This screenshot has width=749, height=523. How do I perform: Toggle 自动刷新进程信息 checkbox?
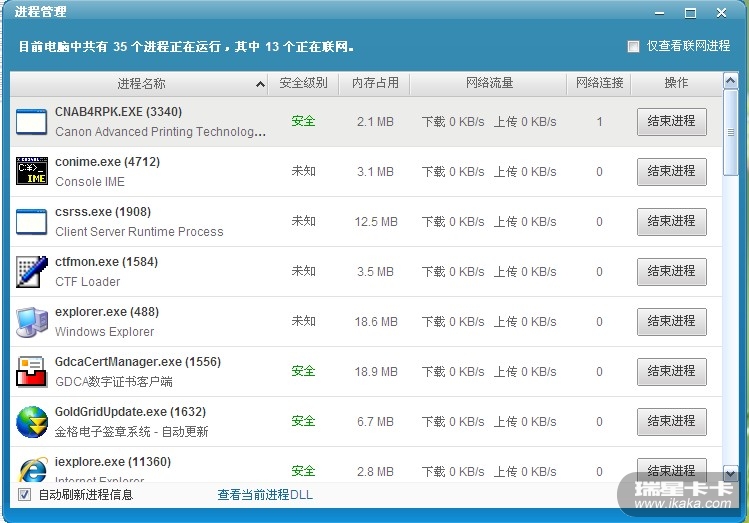click(x=25, y=495)
